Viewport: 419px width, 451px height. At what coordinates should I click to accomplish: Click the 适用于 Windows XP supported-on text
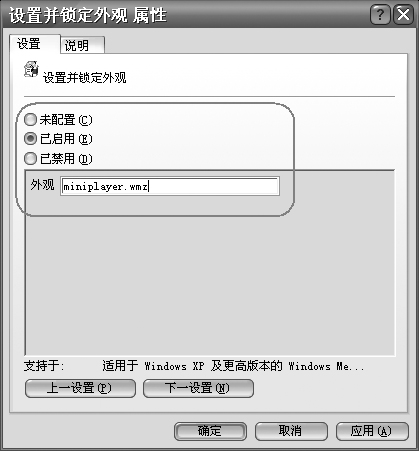click(x=233, y=366)
